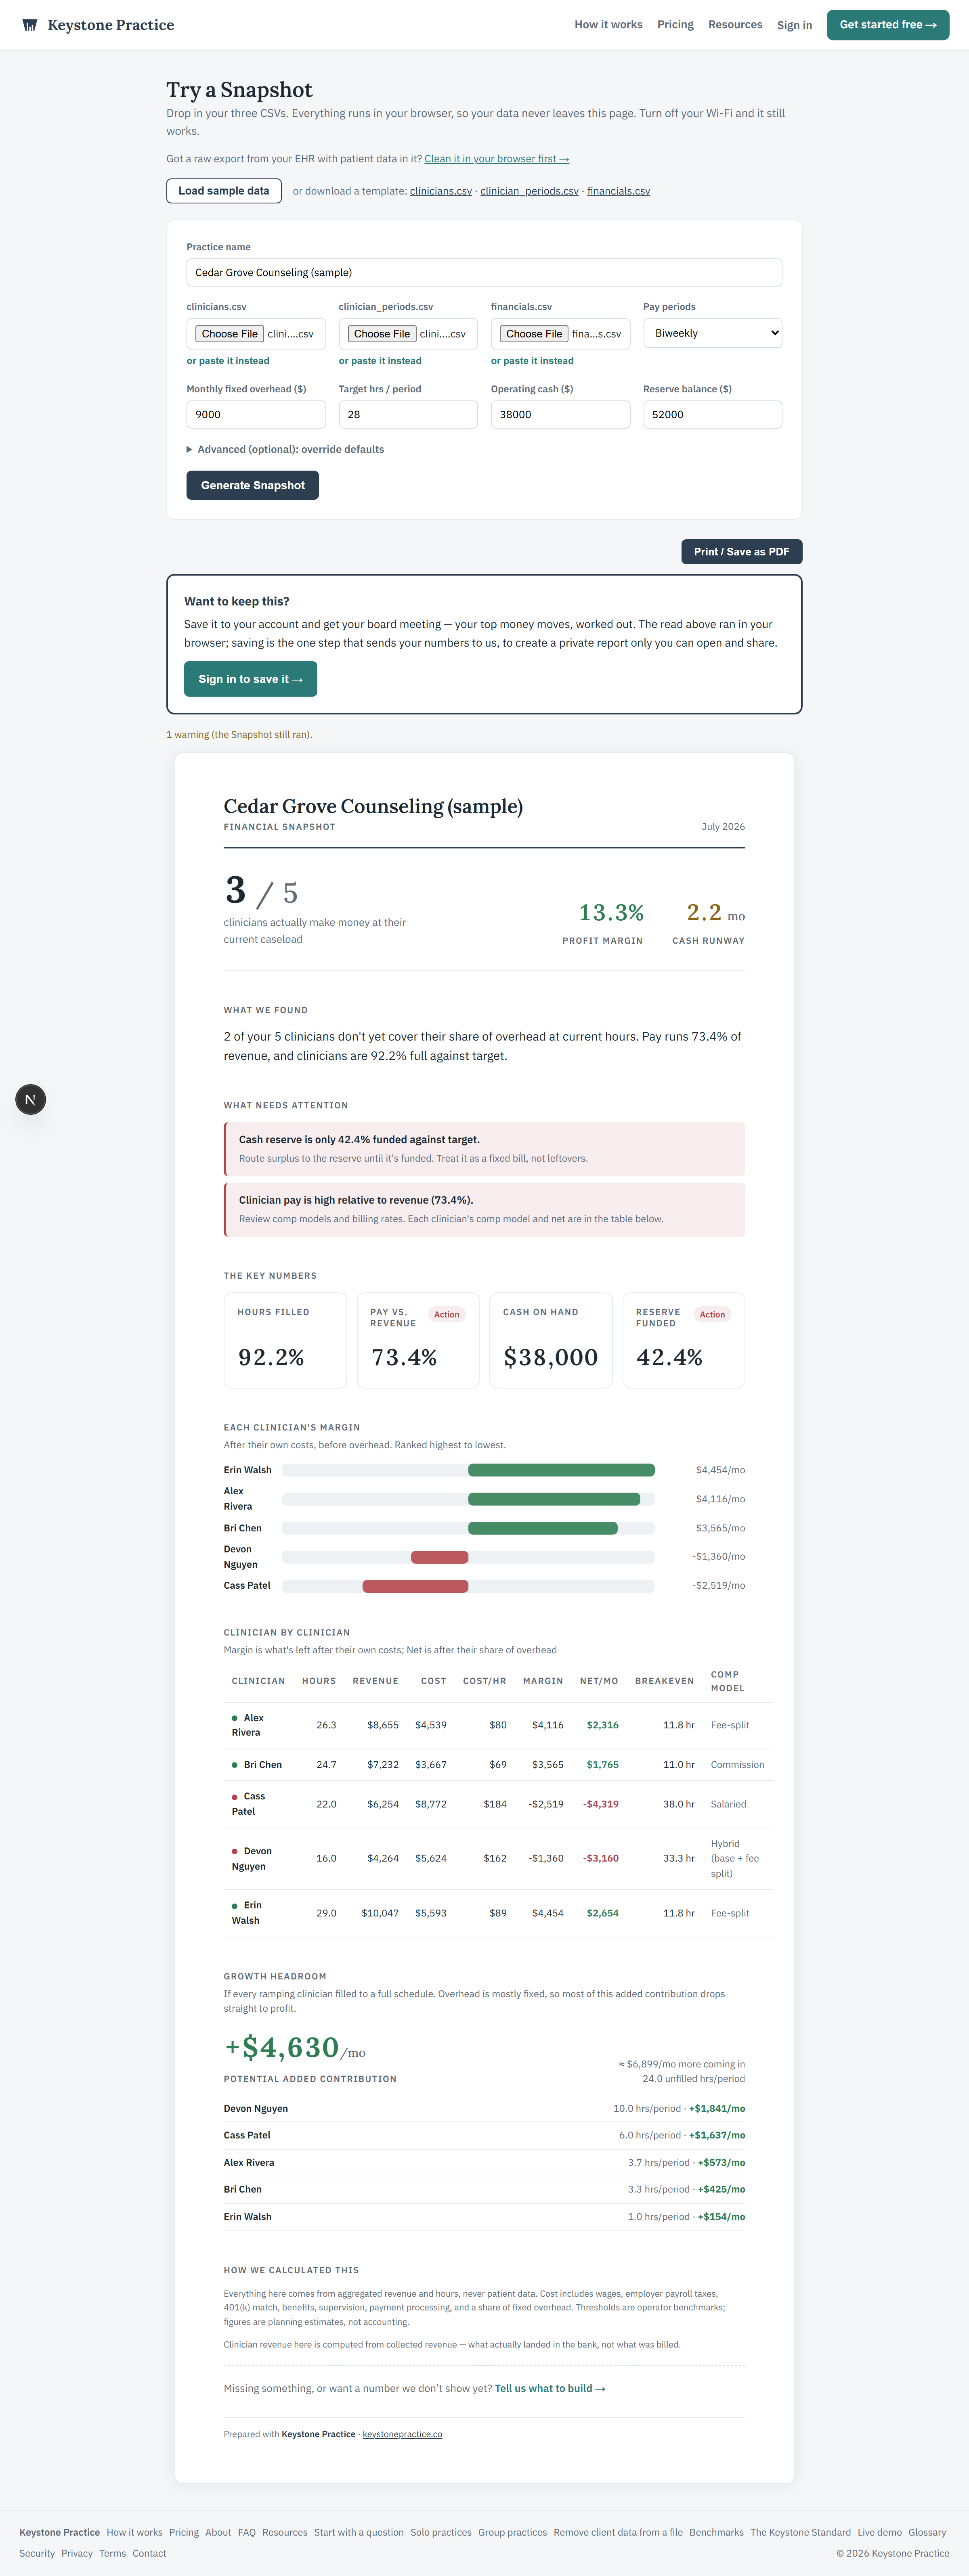
Task: Open Privacy footer link
Action: tap(77, 2553)
